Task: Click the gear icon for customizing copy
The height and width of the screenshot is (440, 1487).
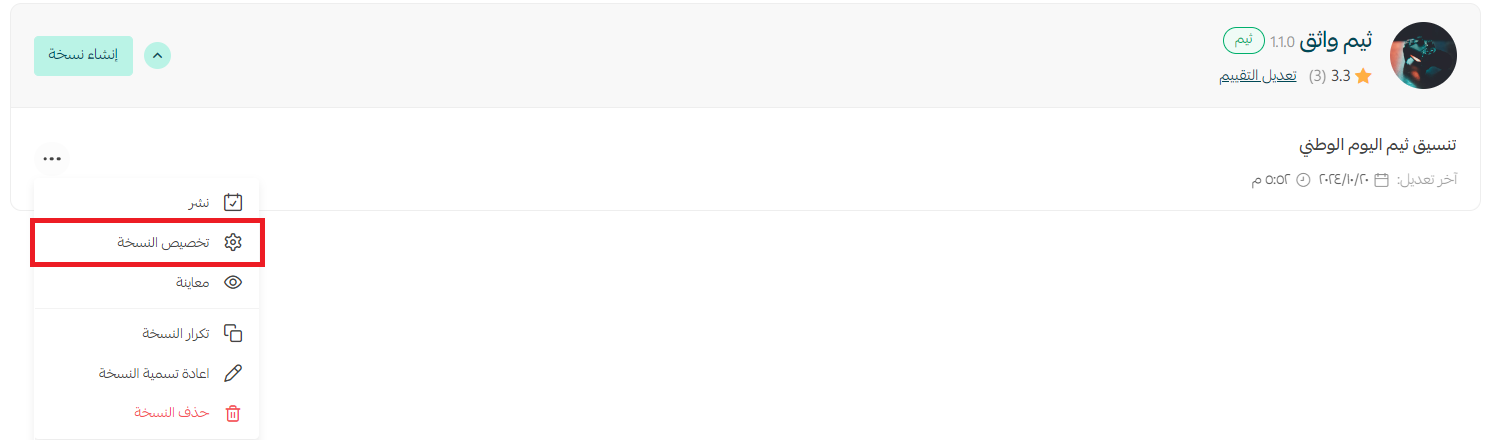Action: [x=233, y=242]
